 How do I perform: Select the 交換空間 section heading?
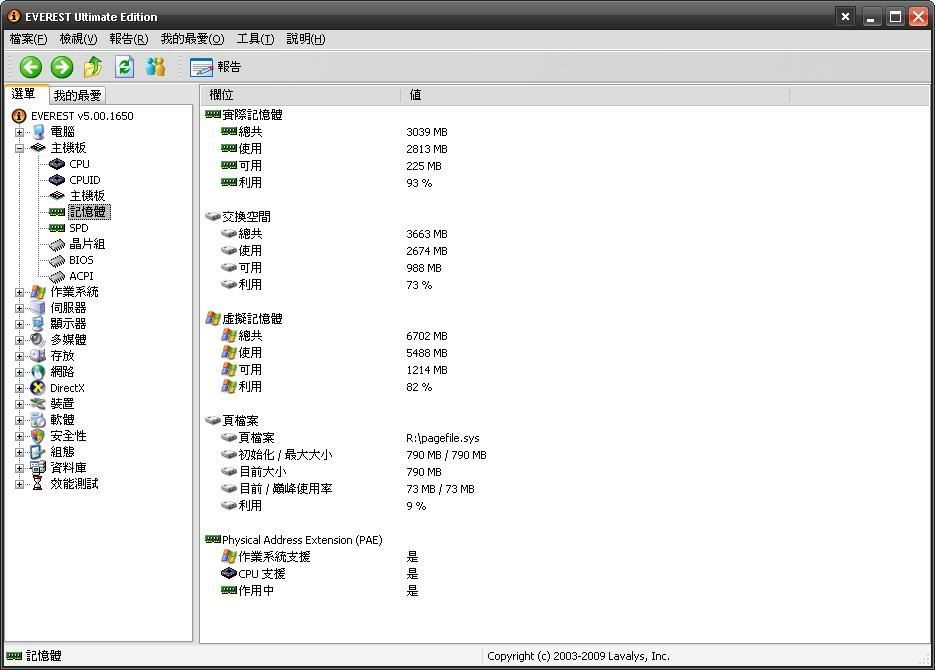246,216
